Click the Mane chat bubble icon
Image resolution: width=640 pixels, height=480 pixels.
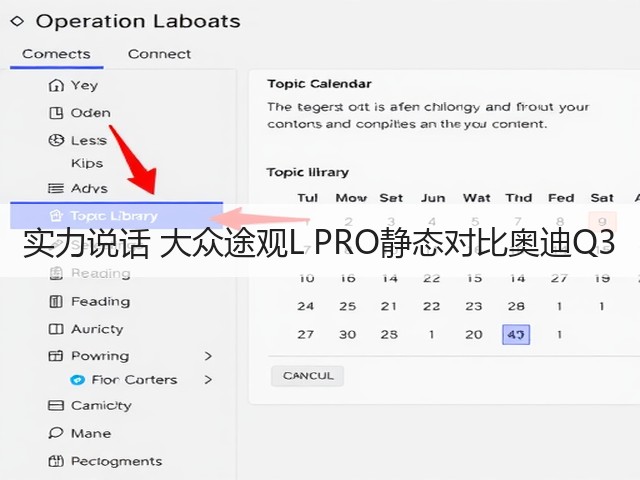56,433
